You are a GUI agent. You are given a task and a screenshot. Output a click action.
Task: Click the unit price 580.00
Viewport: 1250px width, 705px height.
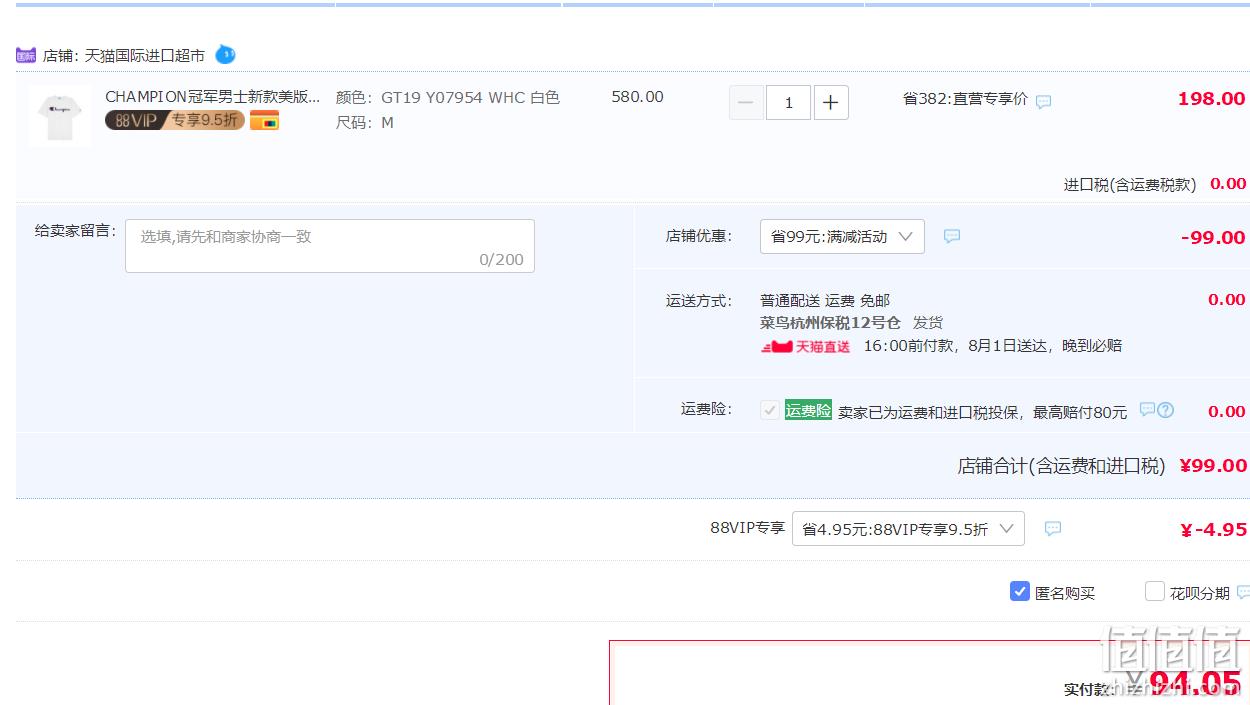pyautogui.click(x=637, y=97)
